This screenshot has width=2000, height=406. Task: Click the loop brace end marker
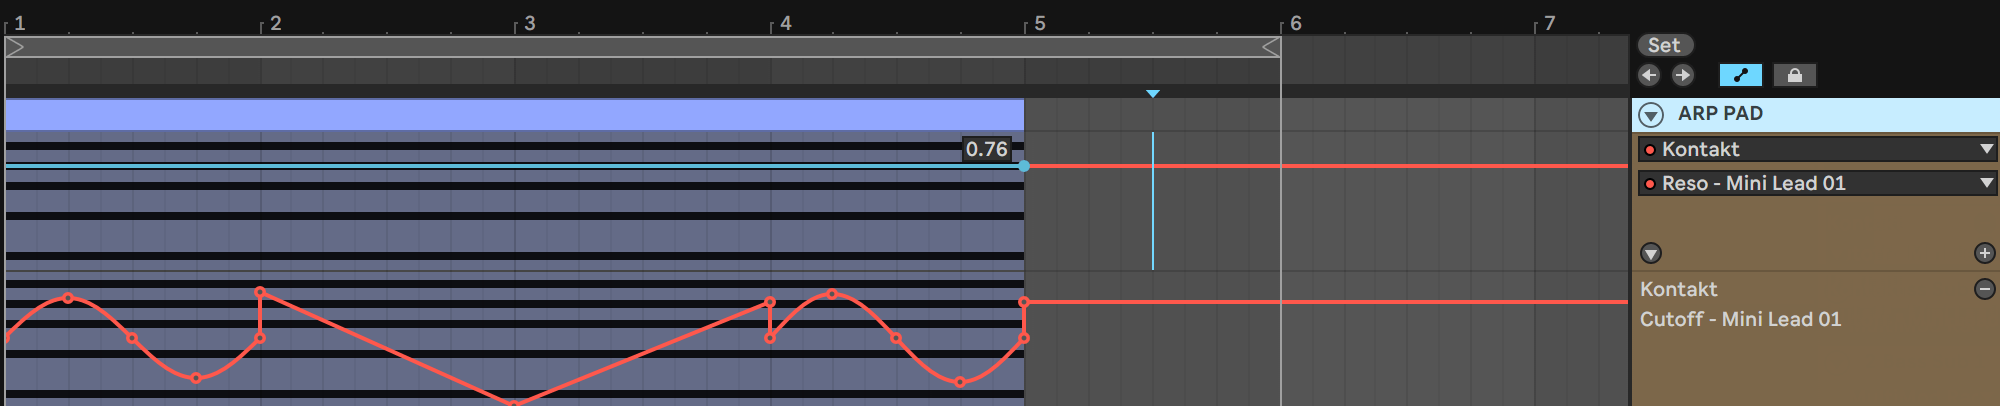click(x=1271, y=47)
